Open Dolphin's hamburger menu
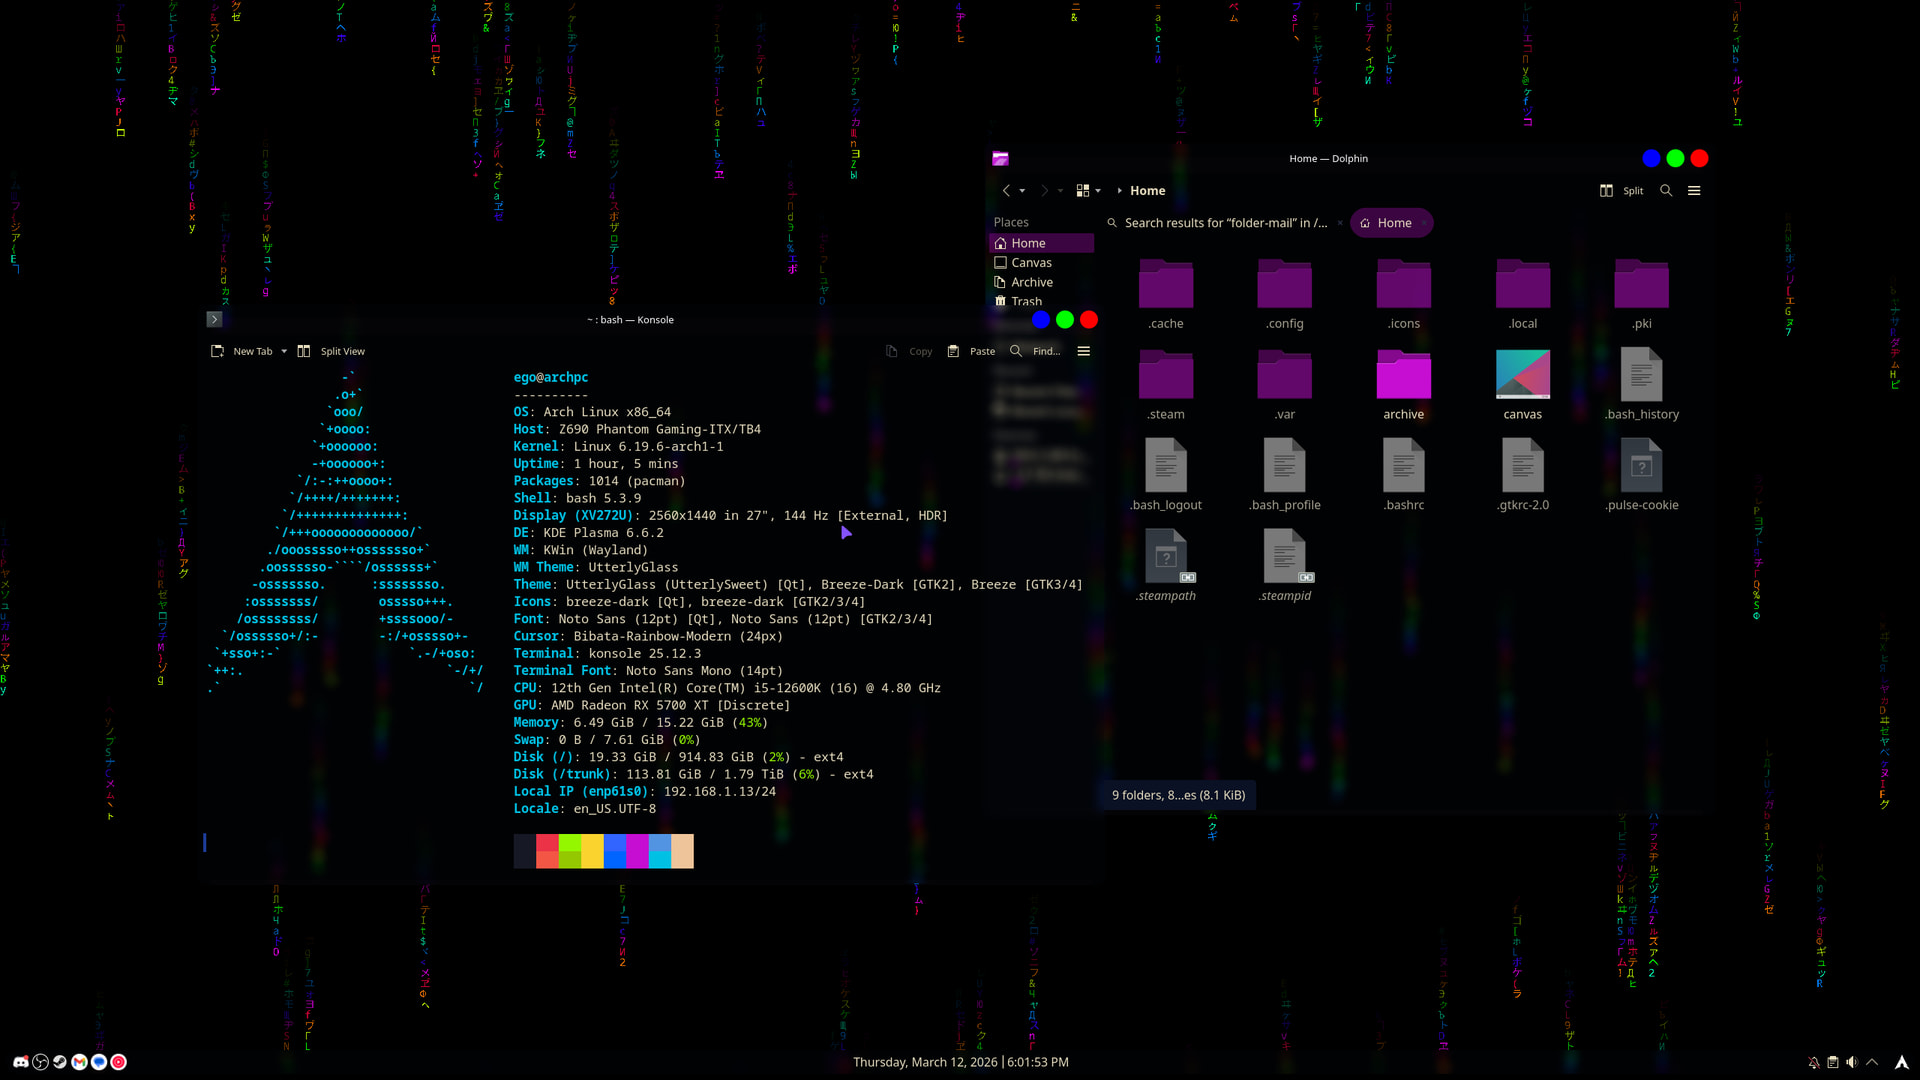1920x1080 pixels. (x=1694, y=190)
